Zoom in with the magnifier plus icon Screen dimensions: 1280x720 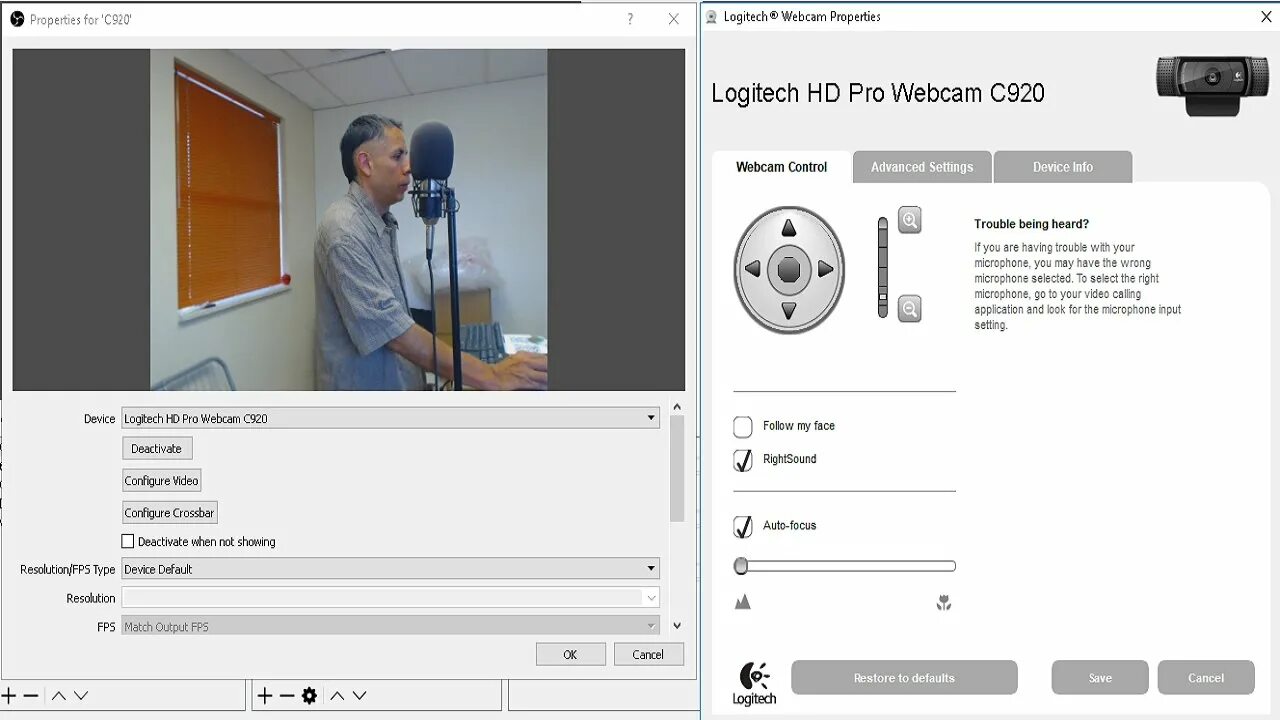pos(909,220)
